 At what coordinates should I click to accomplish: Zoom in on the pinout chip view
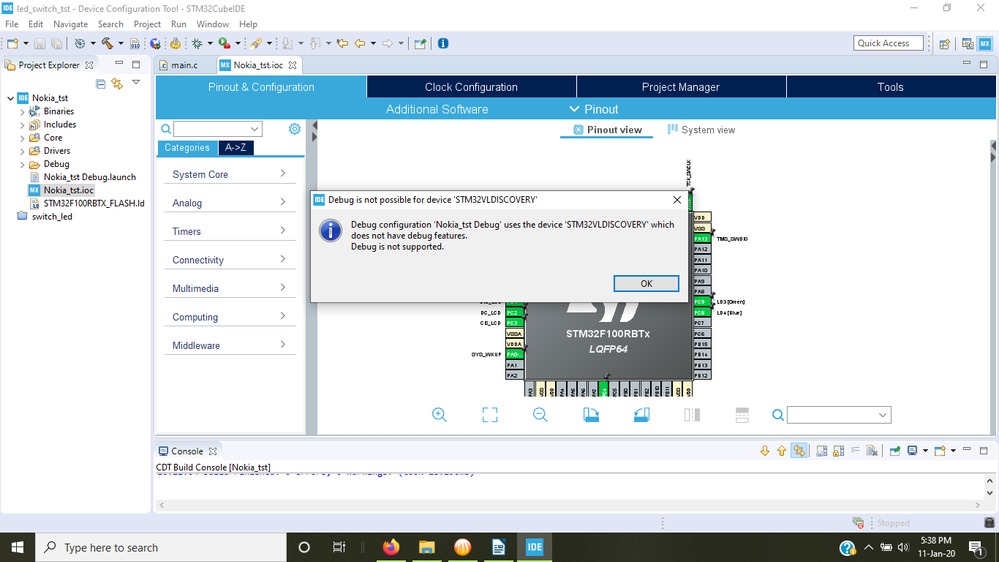(439, 415)
